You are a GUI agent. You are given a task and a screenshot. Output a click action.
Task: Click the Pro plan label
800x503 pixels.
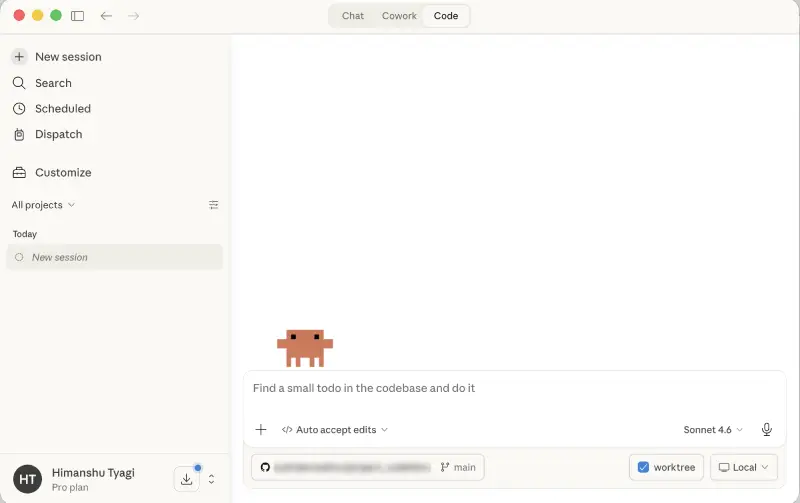pos(70,488)
